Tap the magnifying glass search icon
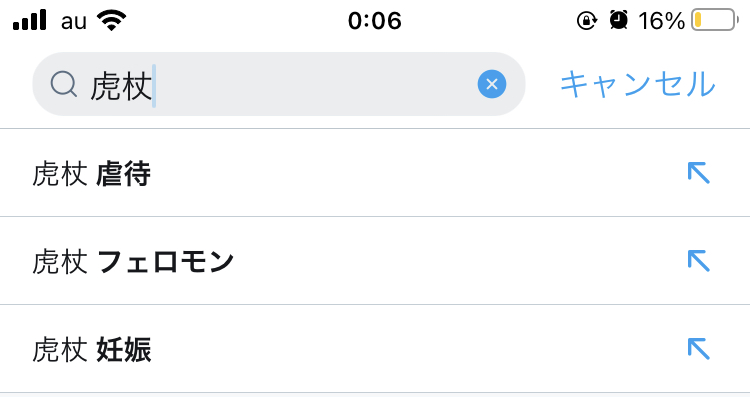The height and width of the screenshot is (397, 750). click(64, 84)
